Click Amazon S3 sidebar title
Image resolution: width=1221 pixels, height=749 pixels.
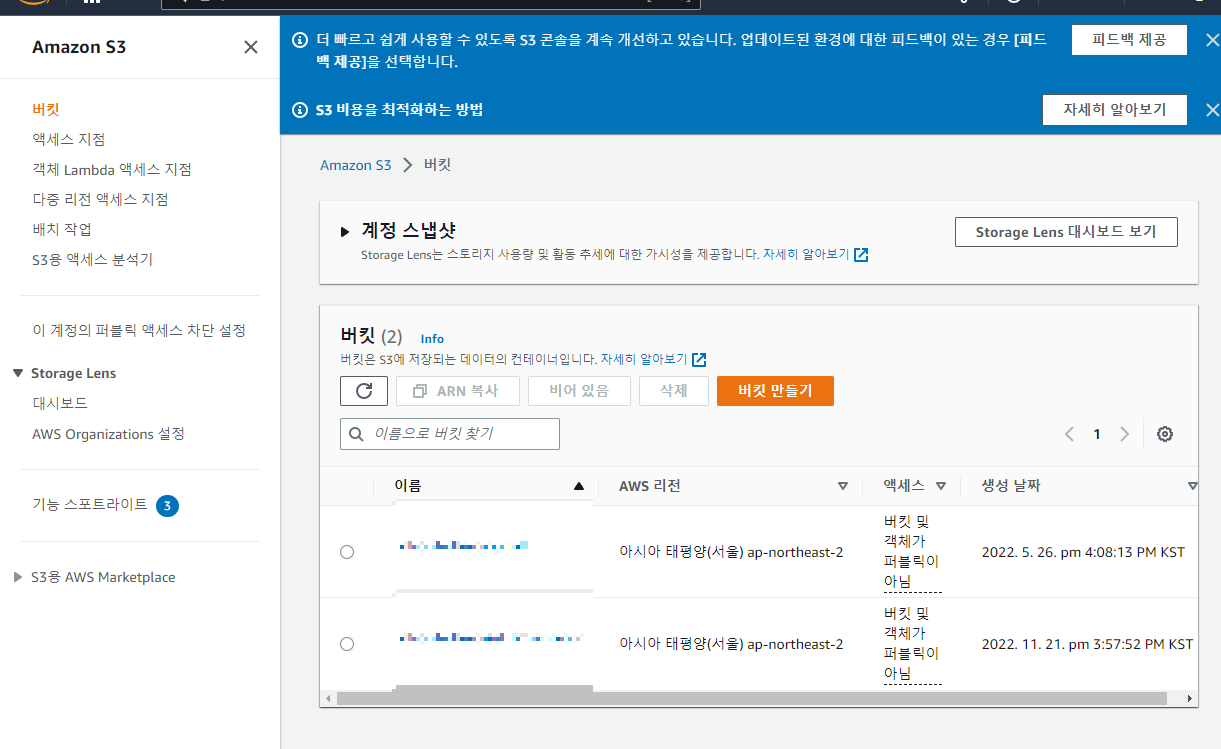(79, 47)
